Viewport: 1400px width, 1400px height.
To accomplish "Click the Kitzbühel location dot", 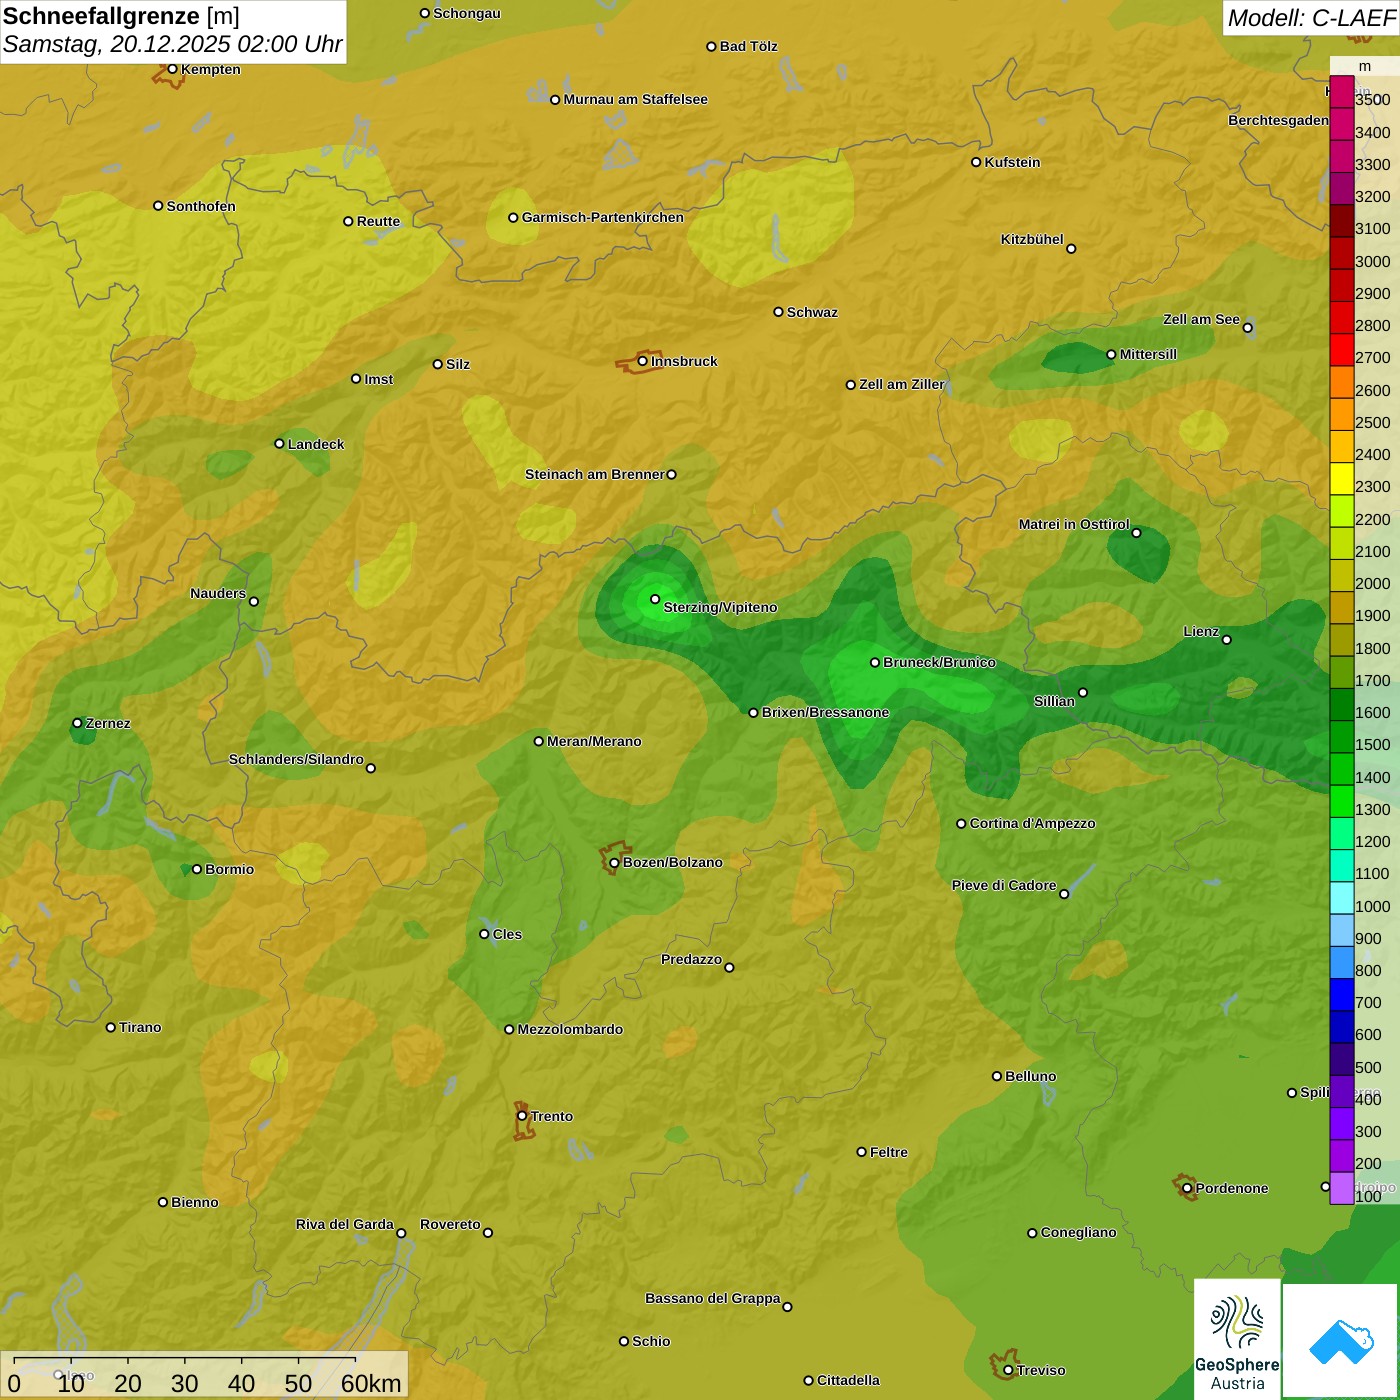I will tap(1071, 249).
